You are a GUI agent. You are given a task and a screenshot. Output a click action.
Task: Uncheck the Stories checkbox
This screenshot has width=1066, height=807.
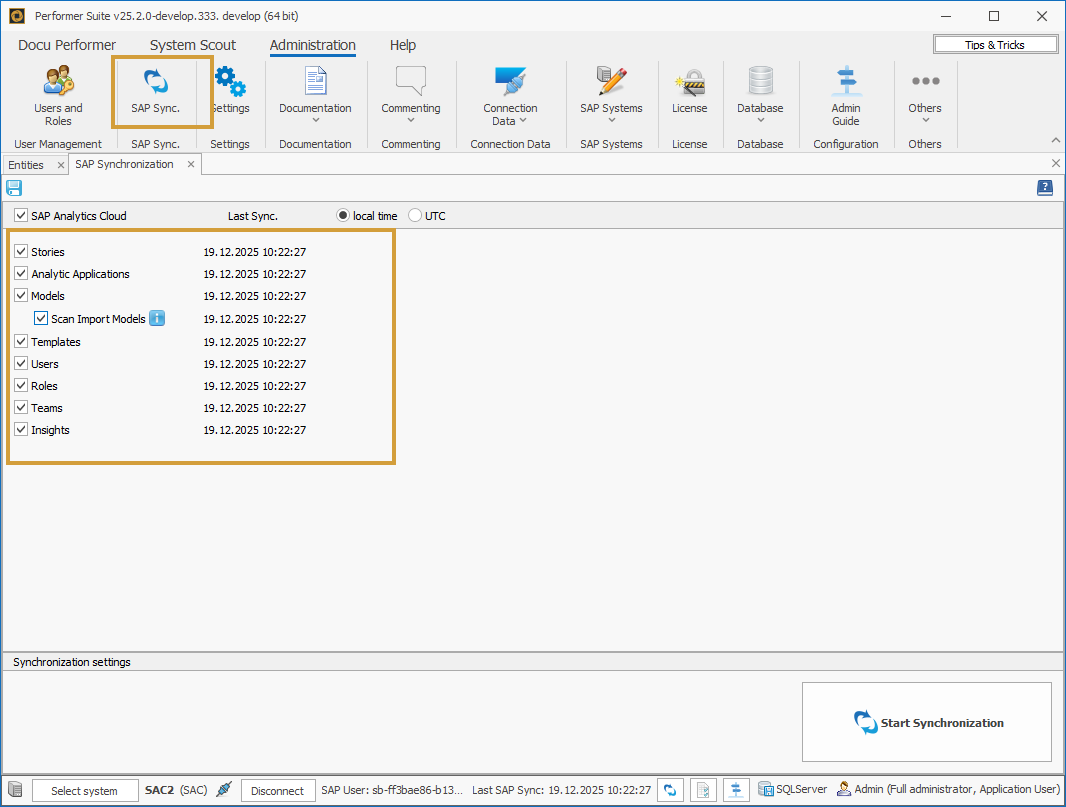[21, 252]
